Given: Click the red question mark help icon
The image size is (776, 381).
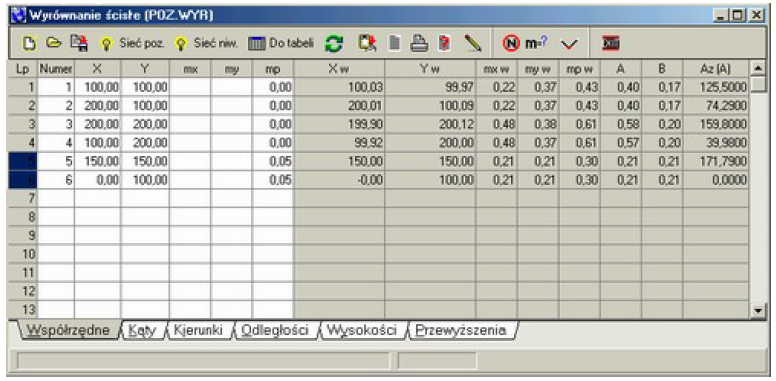Looking at the screenshot, I should coord(444,44).
